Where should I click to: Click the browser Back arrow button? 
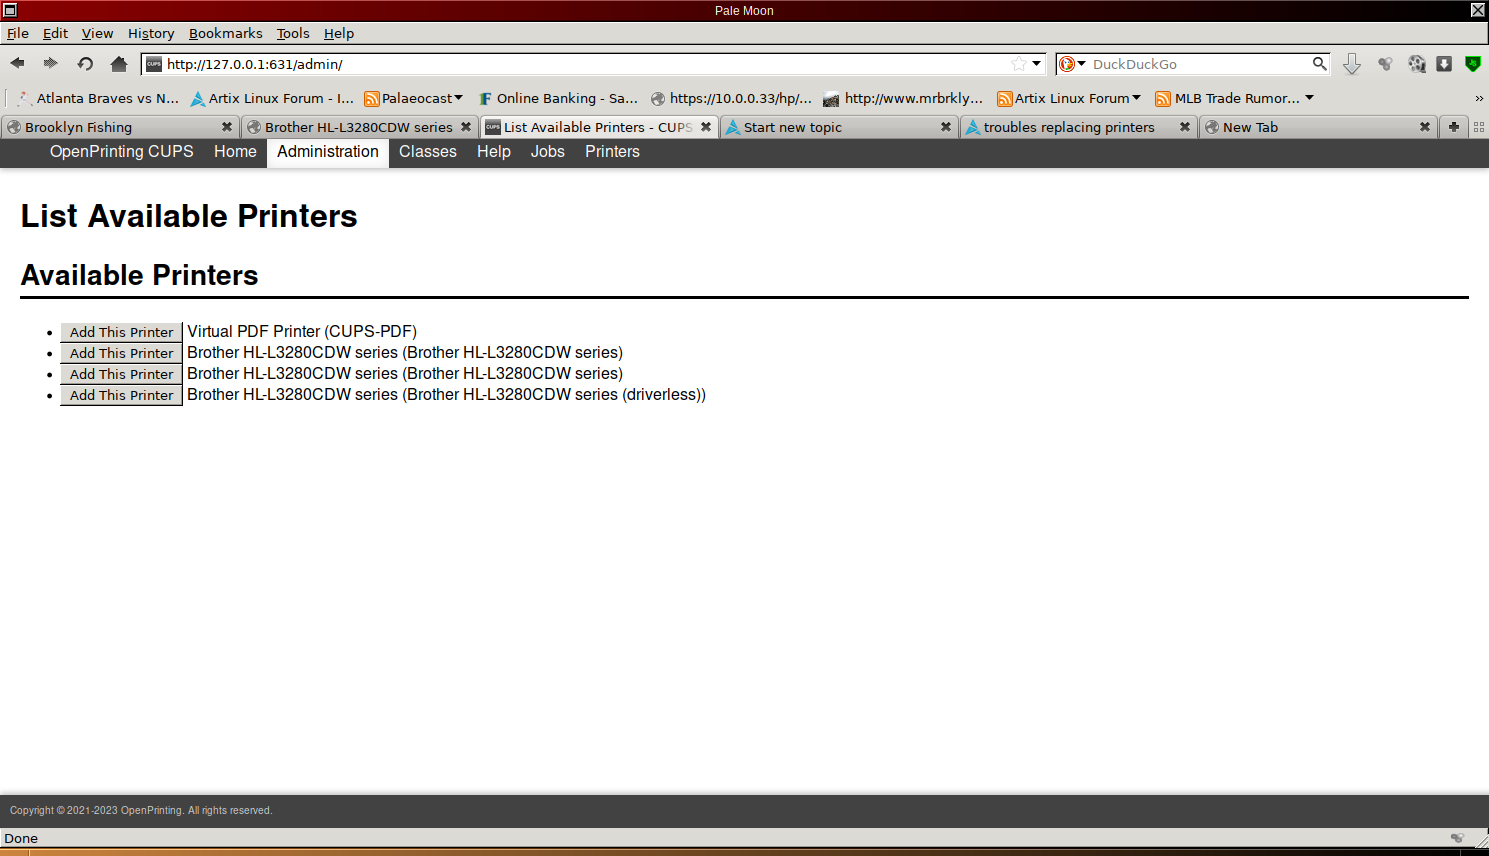click(17, 64)
